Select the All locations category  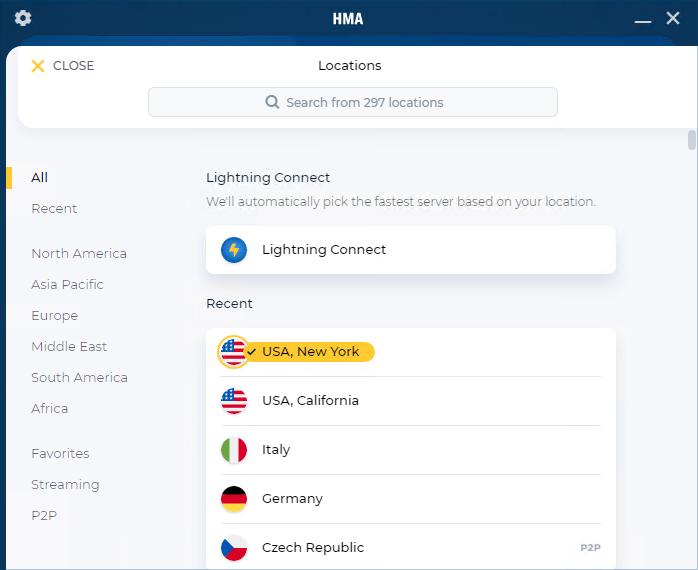40,178
